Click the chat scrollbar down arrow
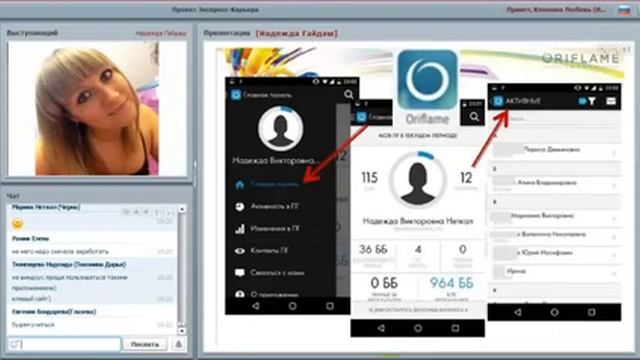Viewport: 640px width, 360px height. tap(182, 331)
